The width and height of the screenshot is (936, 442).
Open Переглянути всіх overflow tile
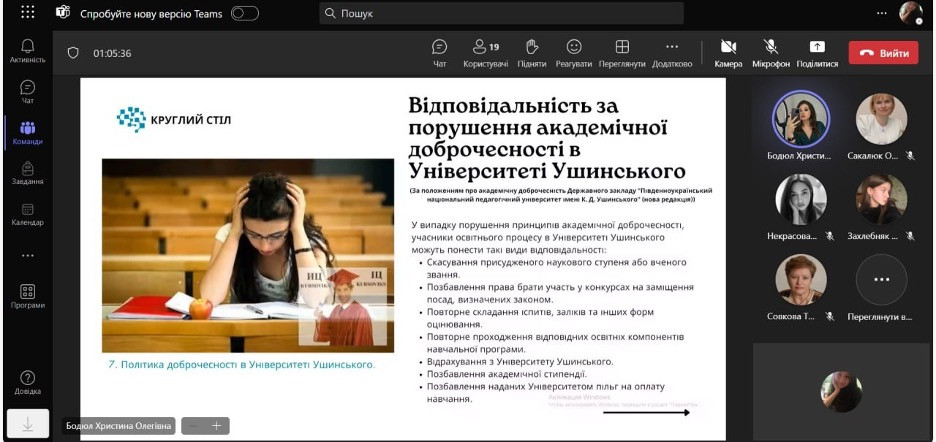coord(882,287)
